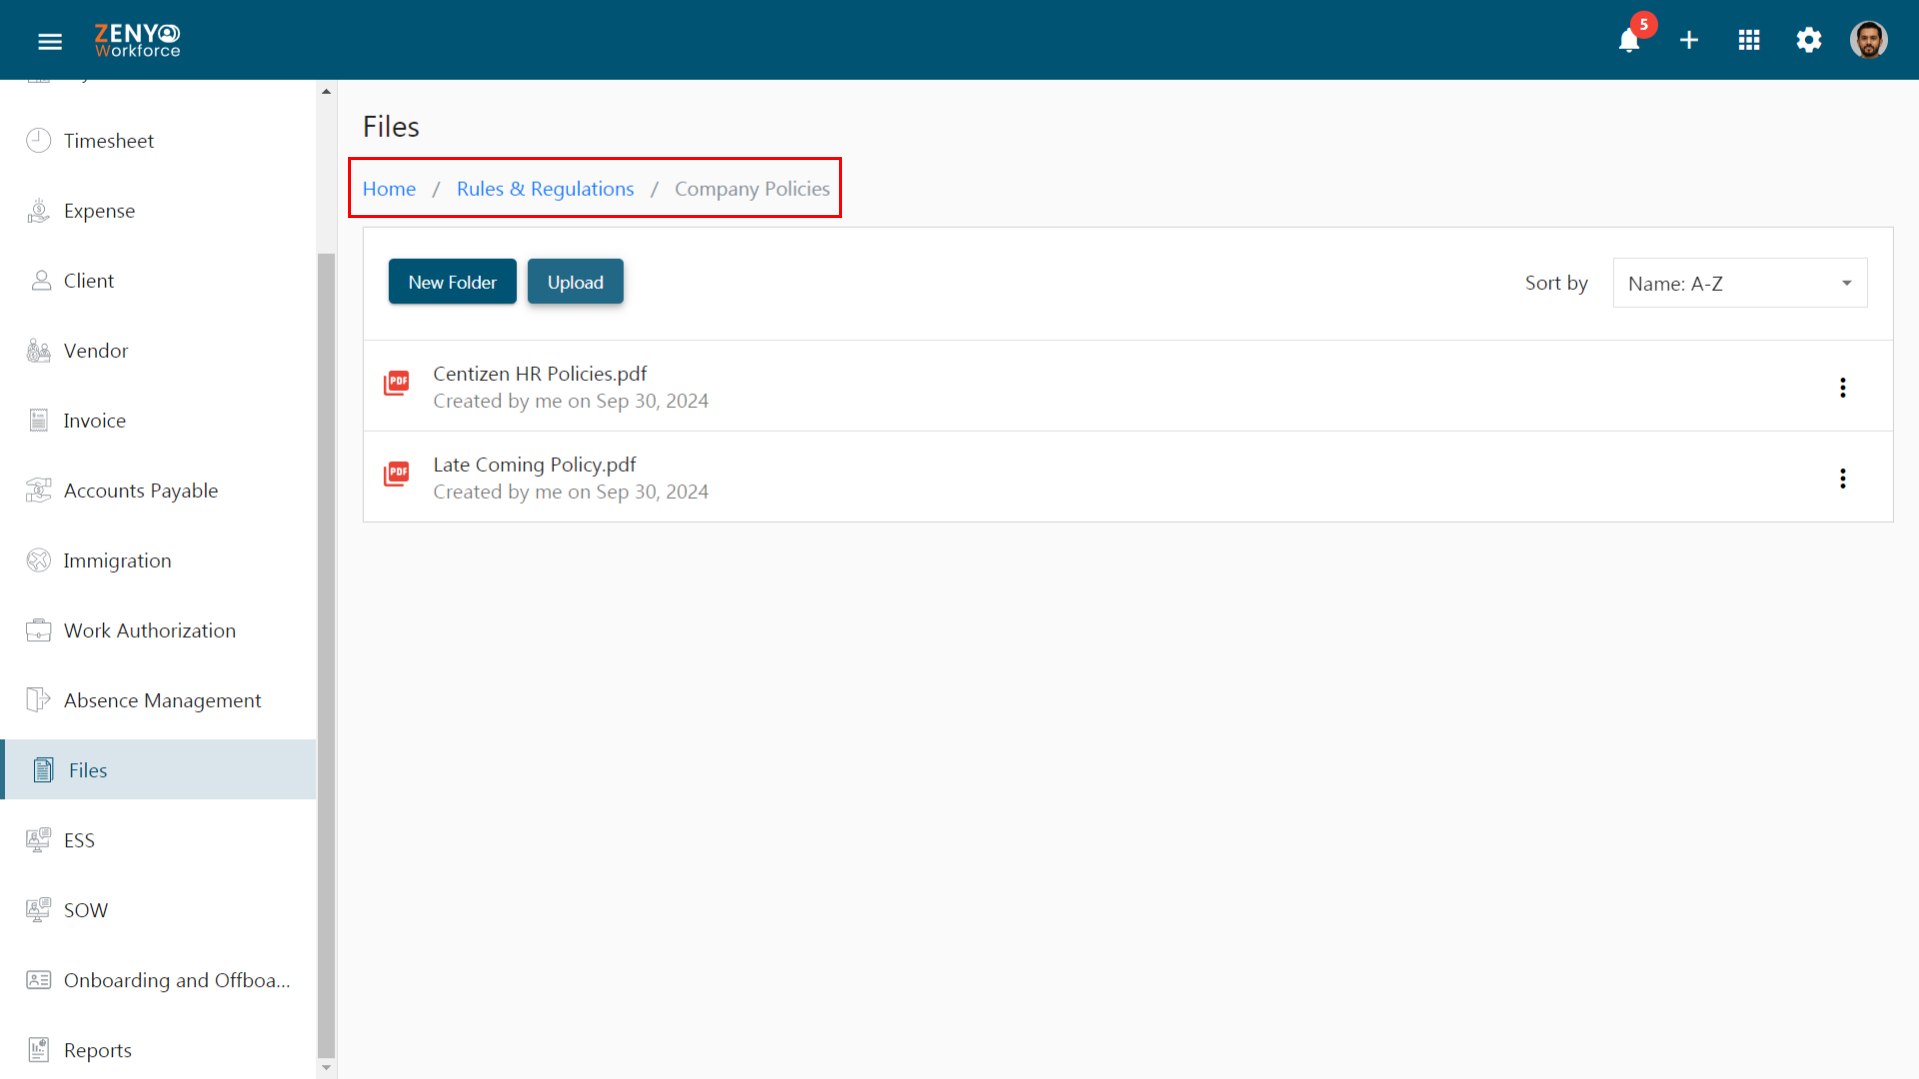Screen dimensions: 1919x1079
Task: Navigate to Home breadcrumb link
Action: tap(389, 188)
